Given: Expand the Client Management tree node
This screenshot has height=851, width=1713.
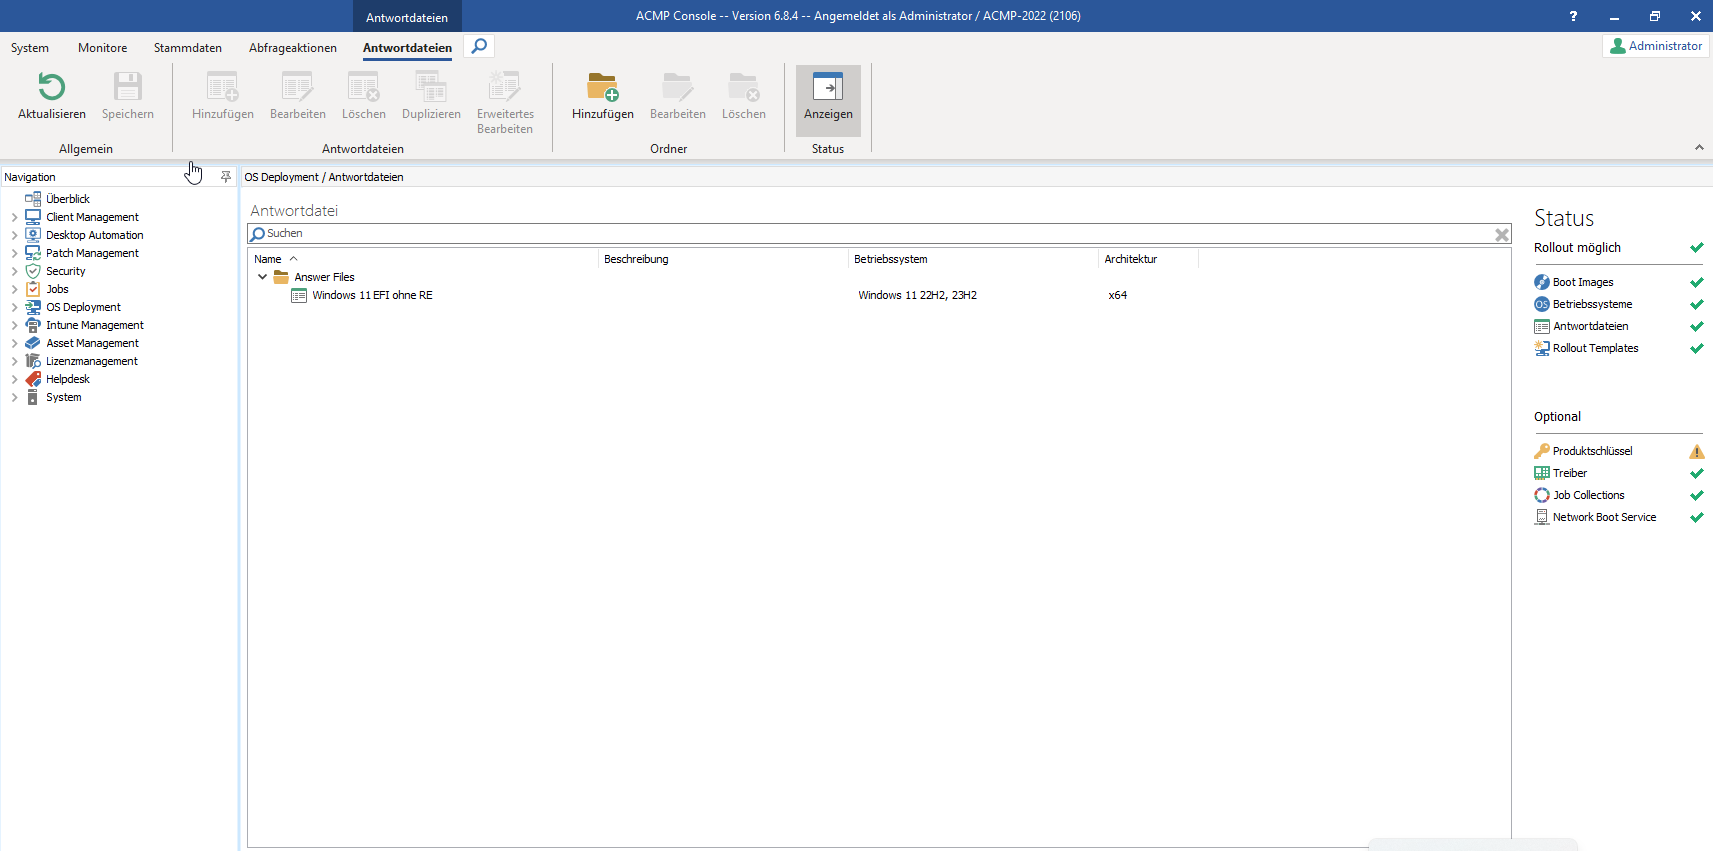Looking at the screenshot, I should click(x=14, y=217).
